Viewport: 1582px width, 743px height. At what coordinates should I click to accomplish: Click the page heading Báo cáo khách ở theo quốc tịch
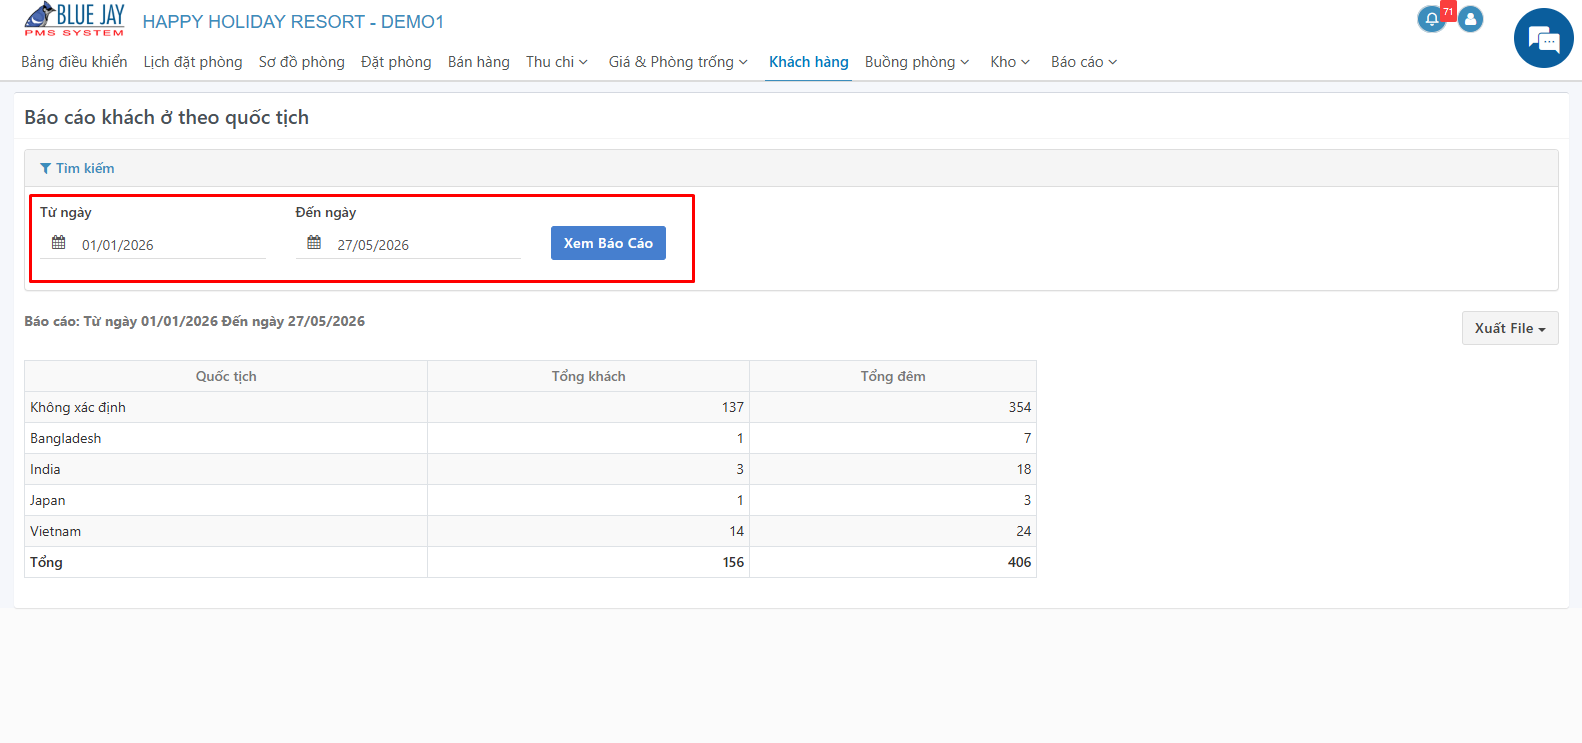point(167,117)
